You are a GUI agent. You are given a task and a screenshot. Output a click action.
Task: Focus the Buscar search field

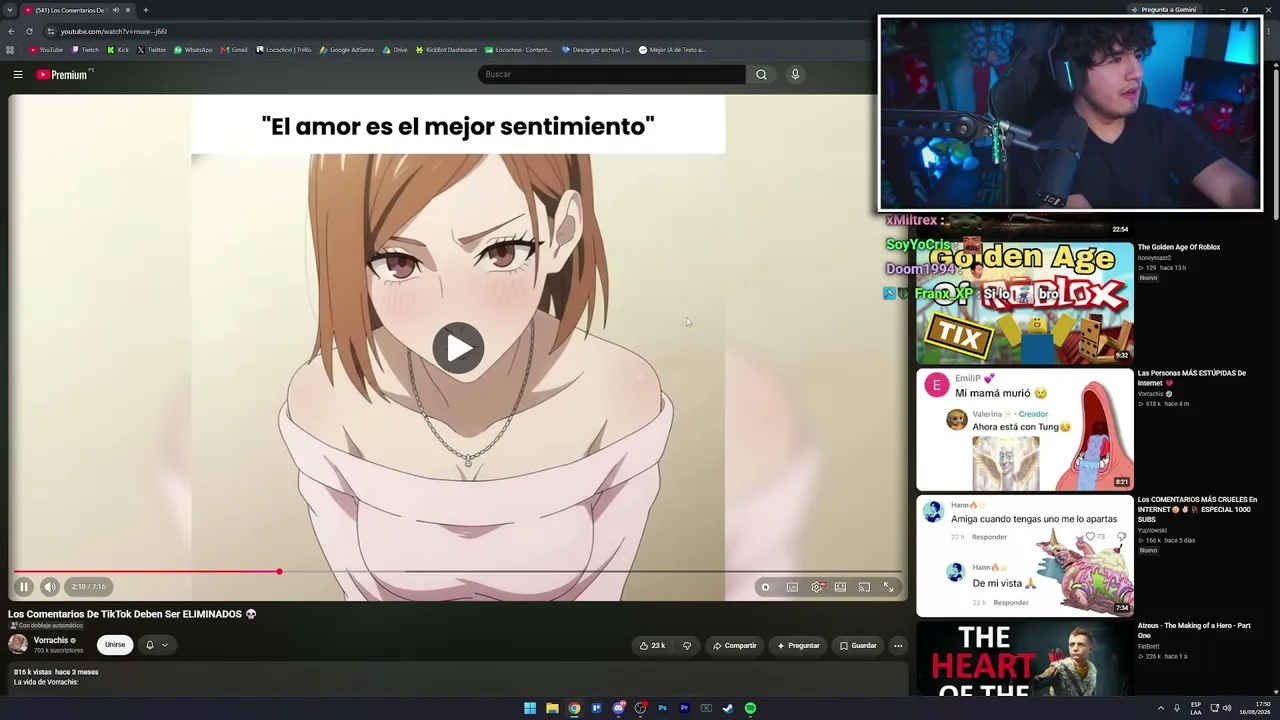(612, 74)
